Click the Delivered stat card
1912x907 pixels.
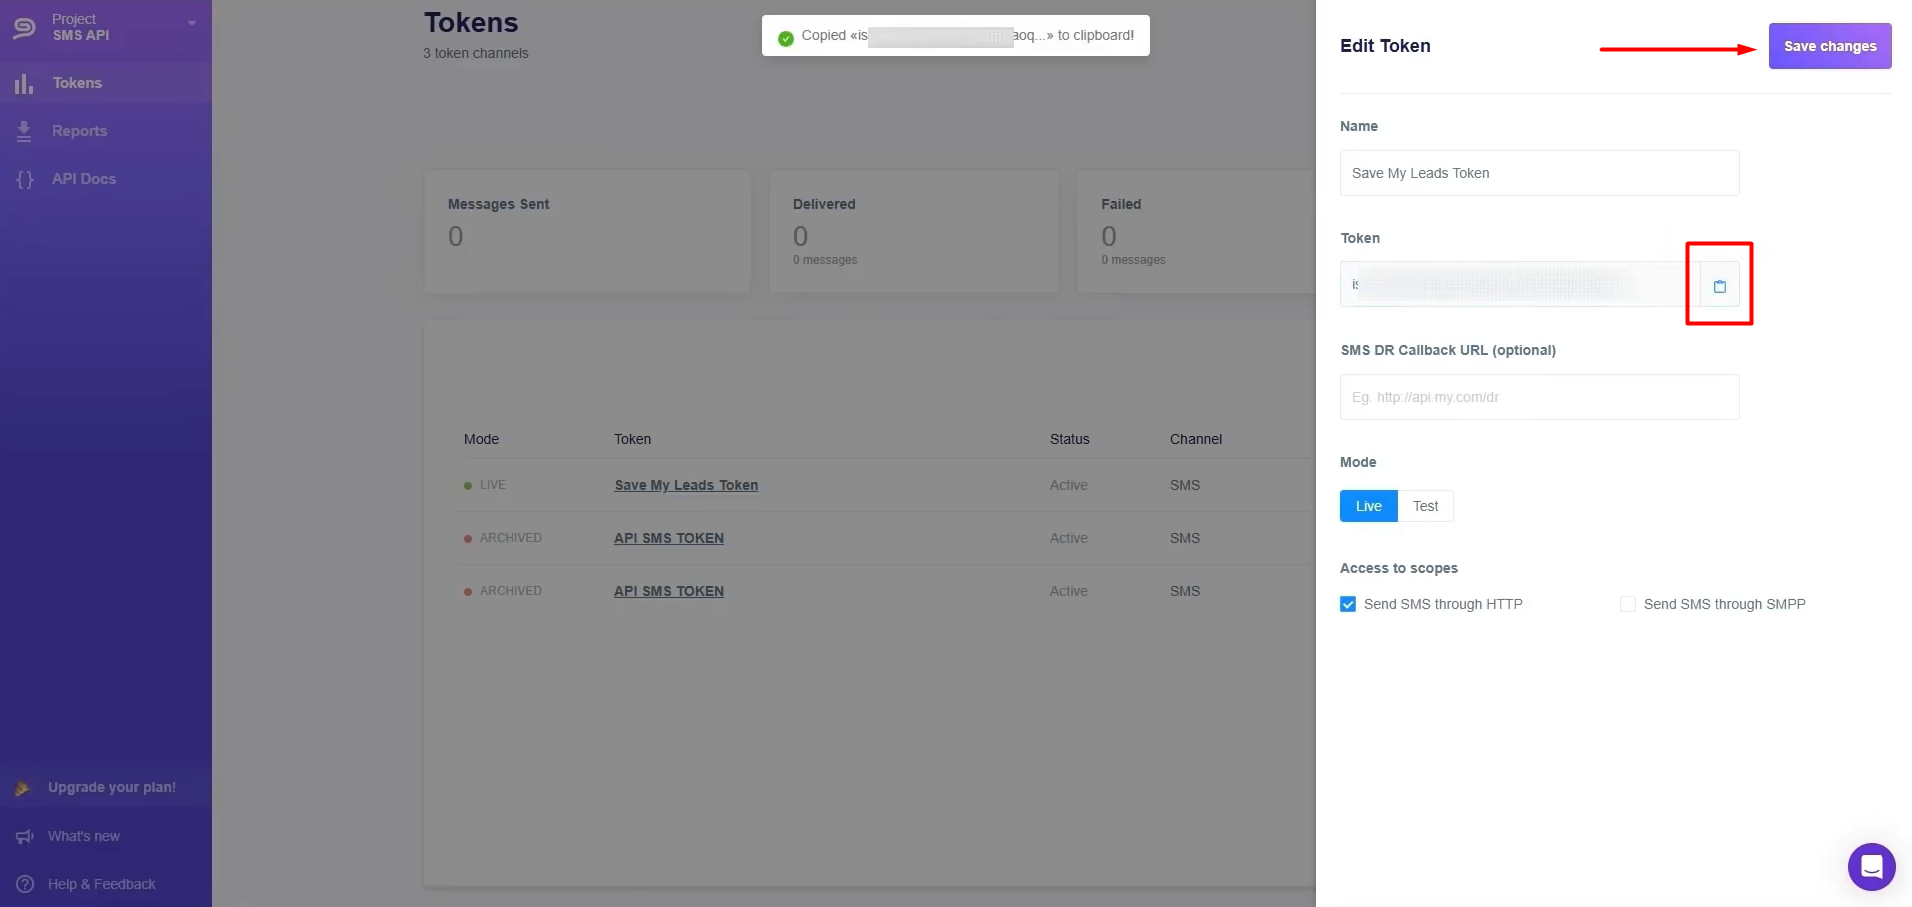pos(913,231)
